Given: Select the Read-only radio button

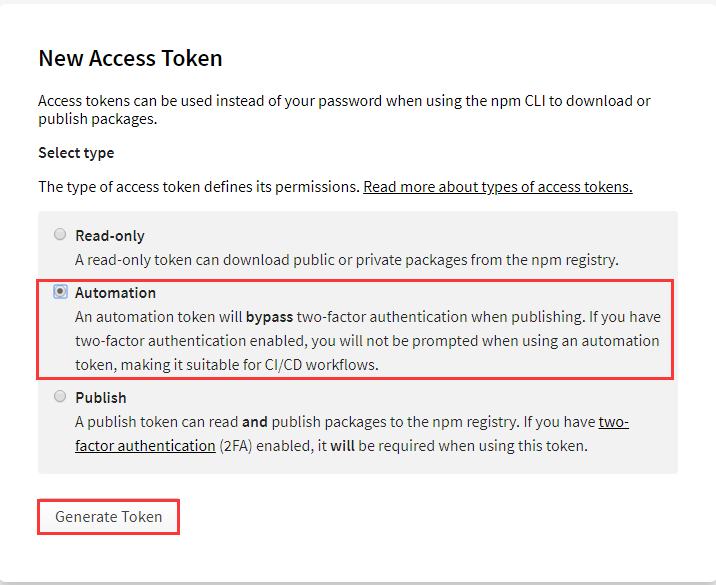Looking at the screenshot, I should 60,235.
